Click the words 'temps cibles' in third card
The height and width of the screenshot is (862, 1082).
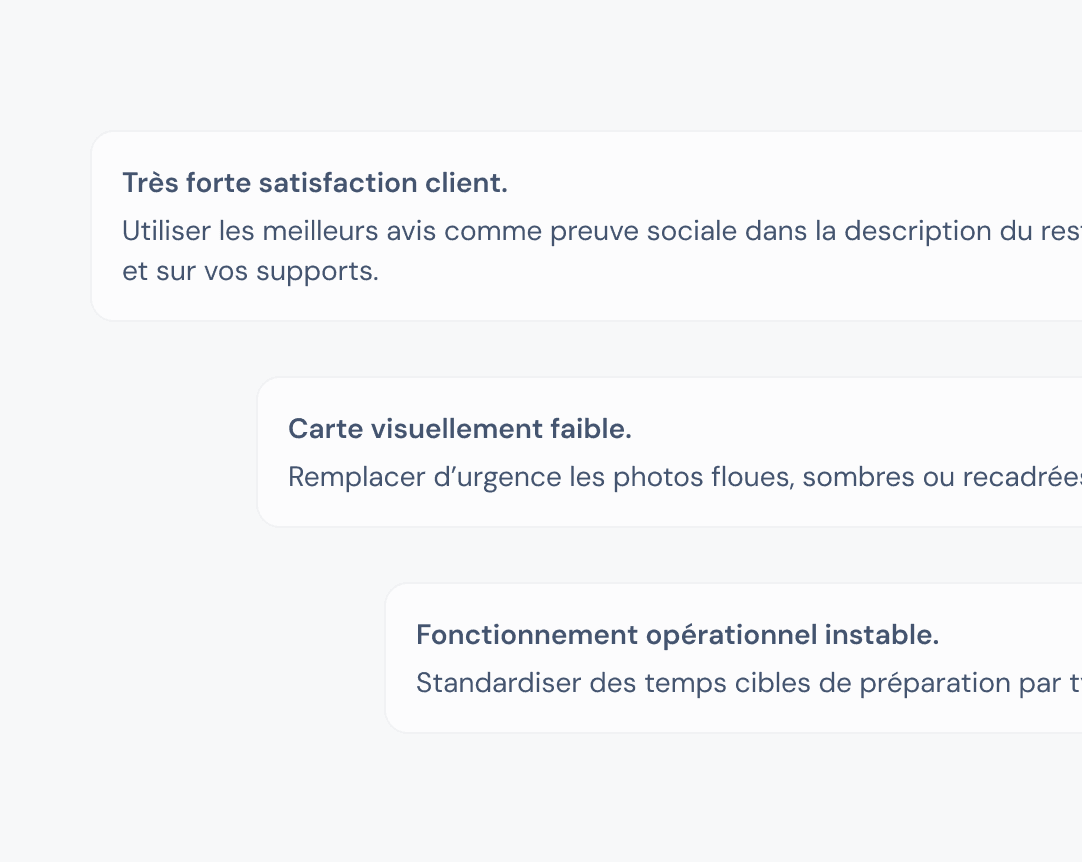pyautogui.click(x=727, y=683)
